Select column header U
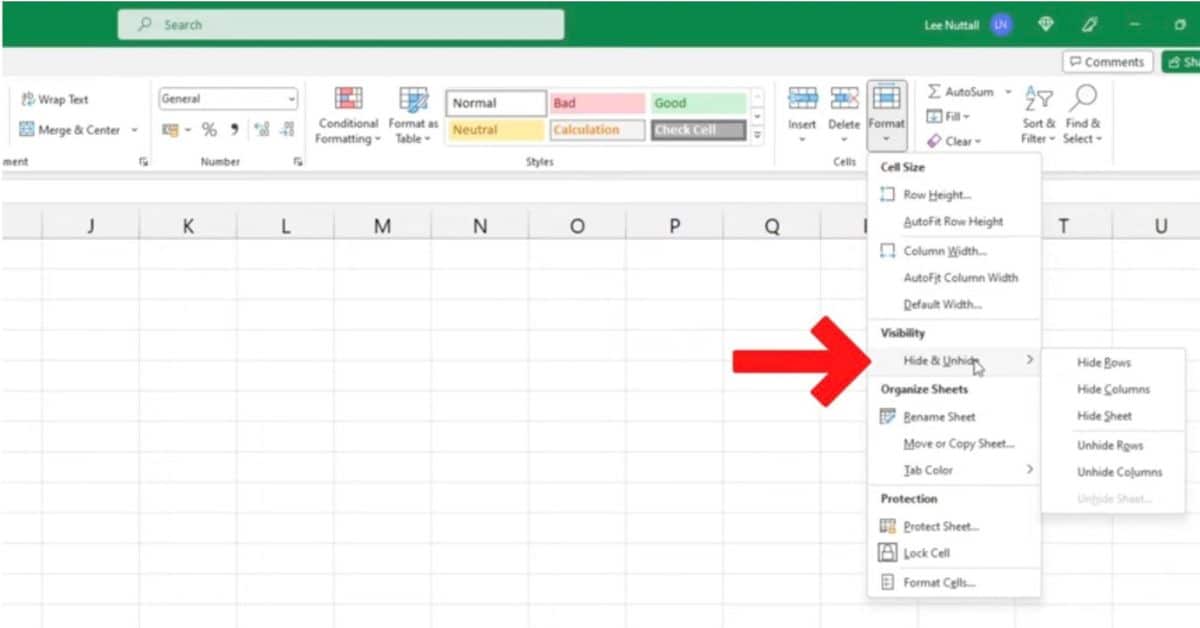This screenshot has width=1200, height=628. [1160, 227]
